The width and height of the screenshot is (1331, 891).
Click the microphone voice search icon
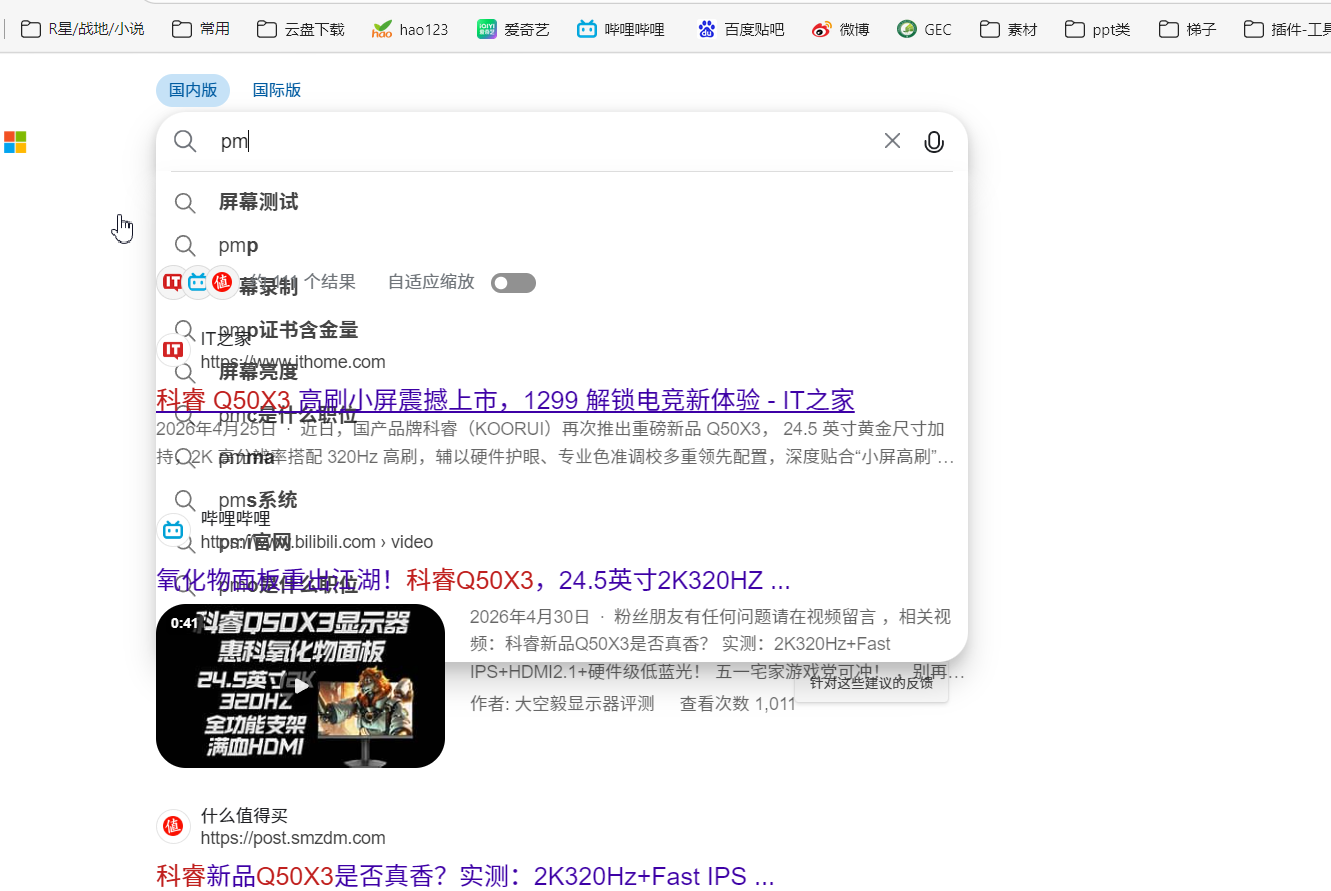(934, 142)
